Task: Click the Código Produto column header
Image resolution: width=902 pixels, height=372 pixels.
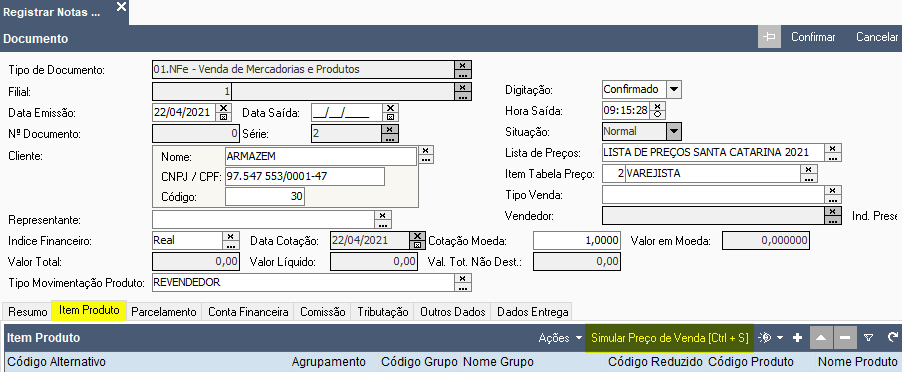Action: pyautogui.click(x=751, y=362)
